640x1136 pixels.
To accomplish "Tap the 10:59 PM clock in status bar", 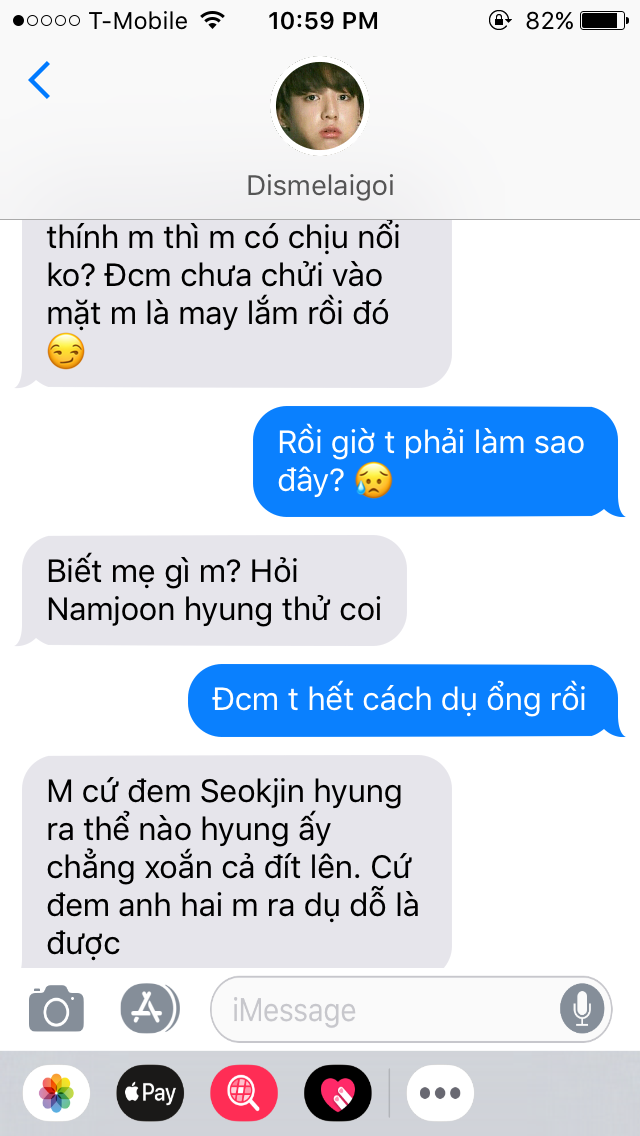I will [x=323, y=21].
